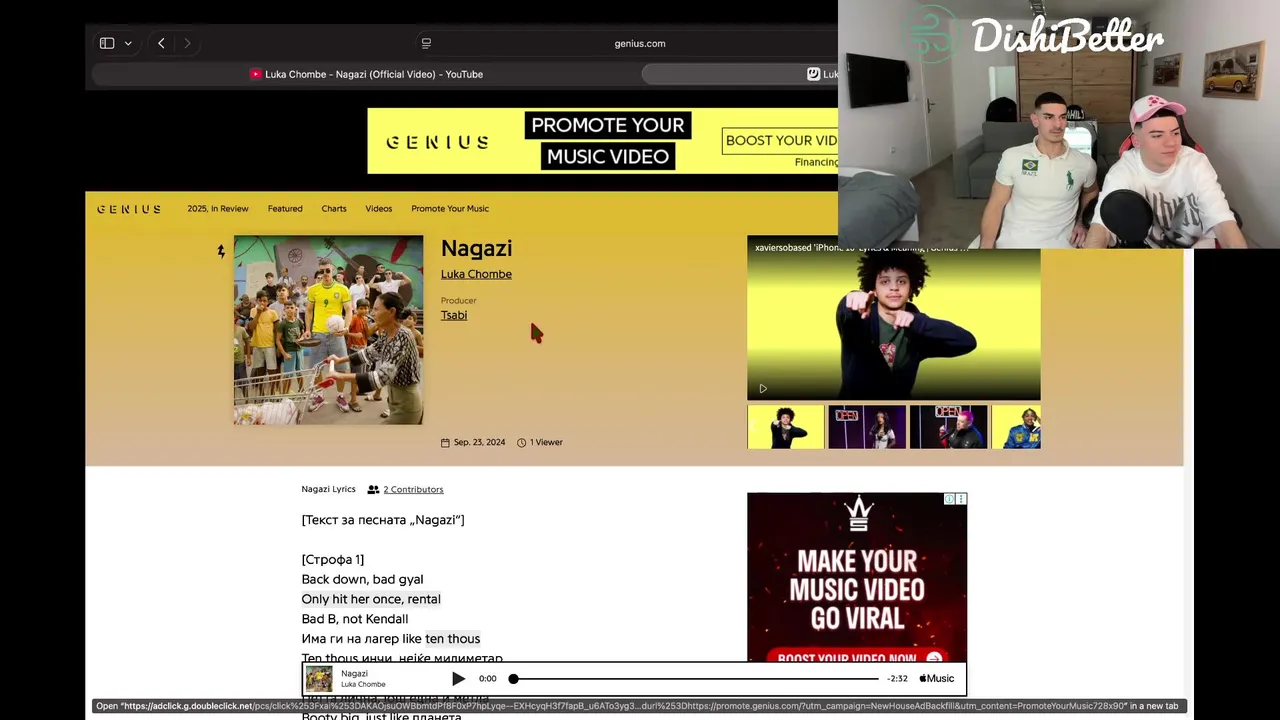Click the Nagazi title in mini player
The image size is (1280, 720).
coord(354,673)
